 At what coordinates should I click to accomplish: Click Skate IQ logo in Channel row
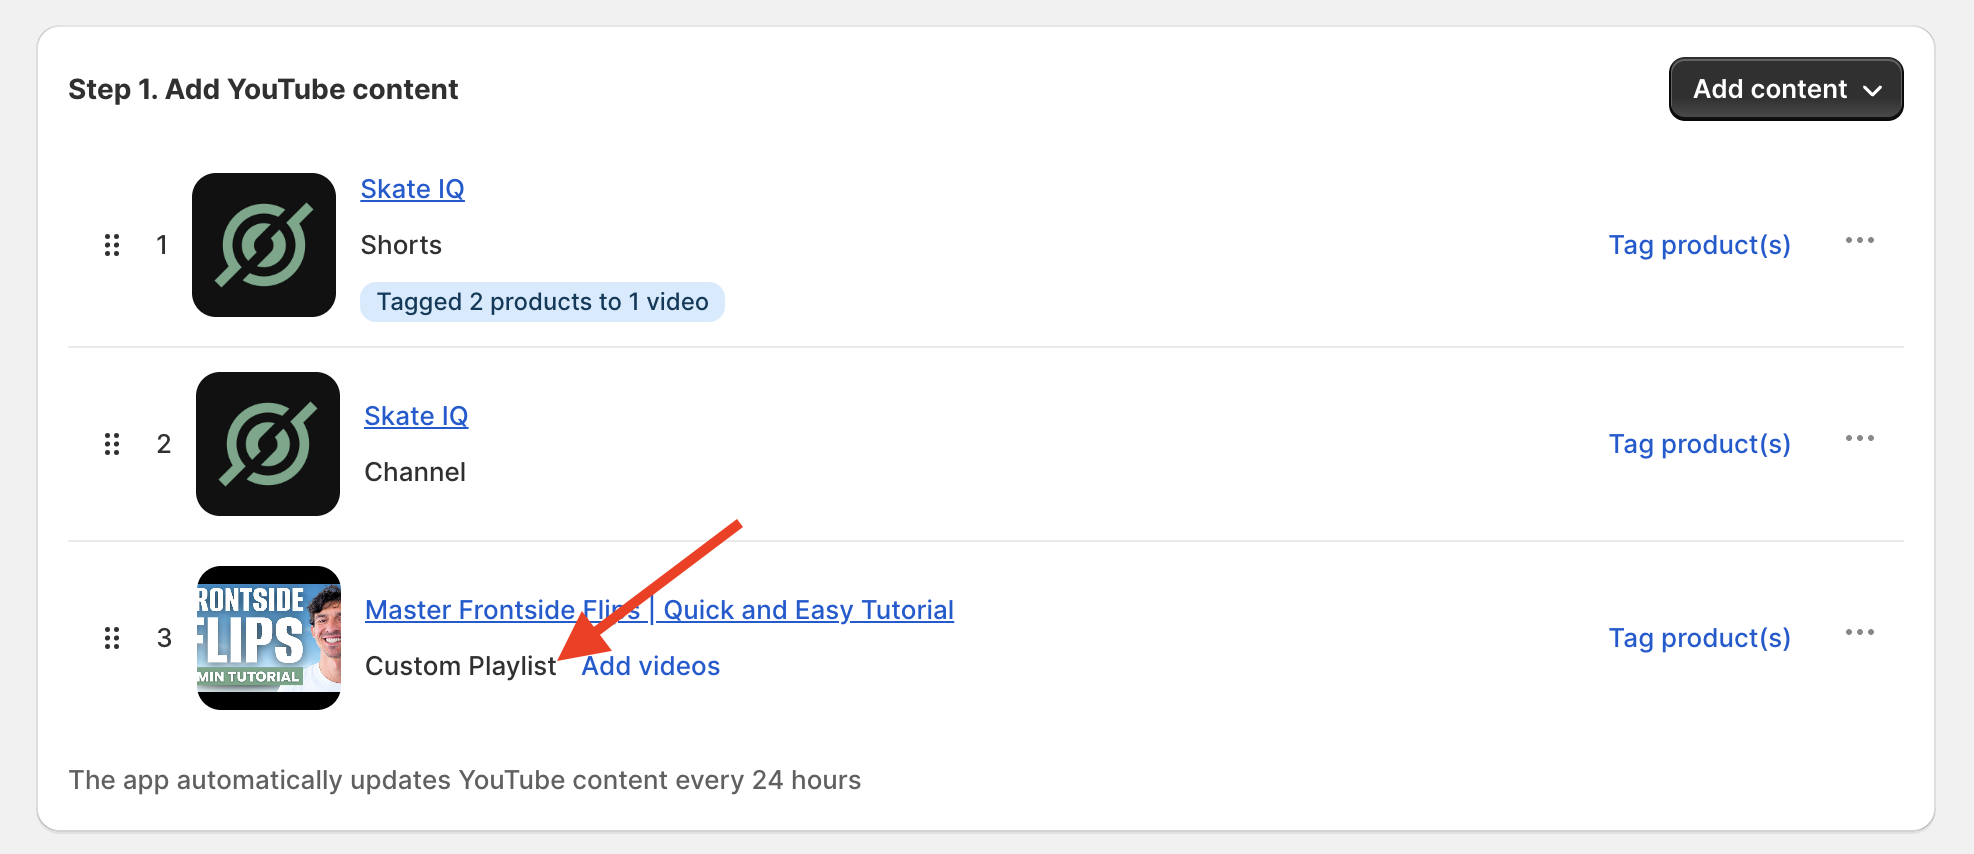coord(268,444)
